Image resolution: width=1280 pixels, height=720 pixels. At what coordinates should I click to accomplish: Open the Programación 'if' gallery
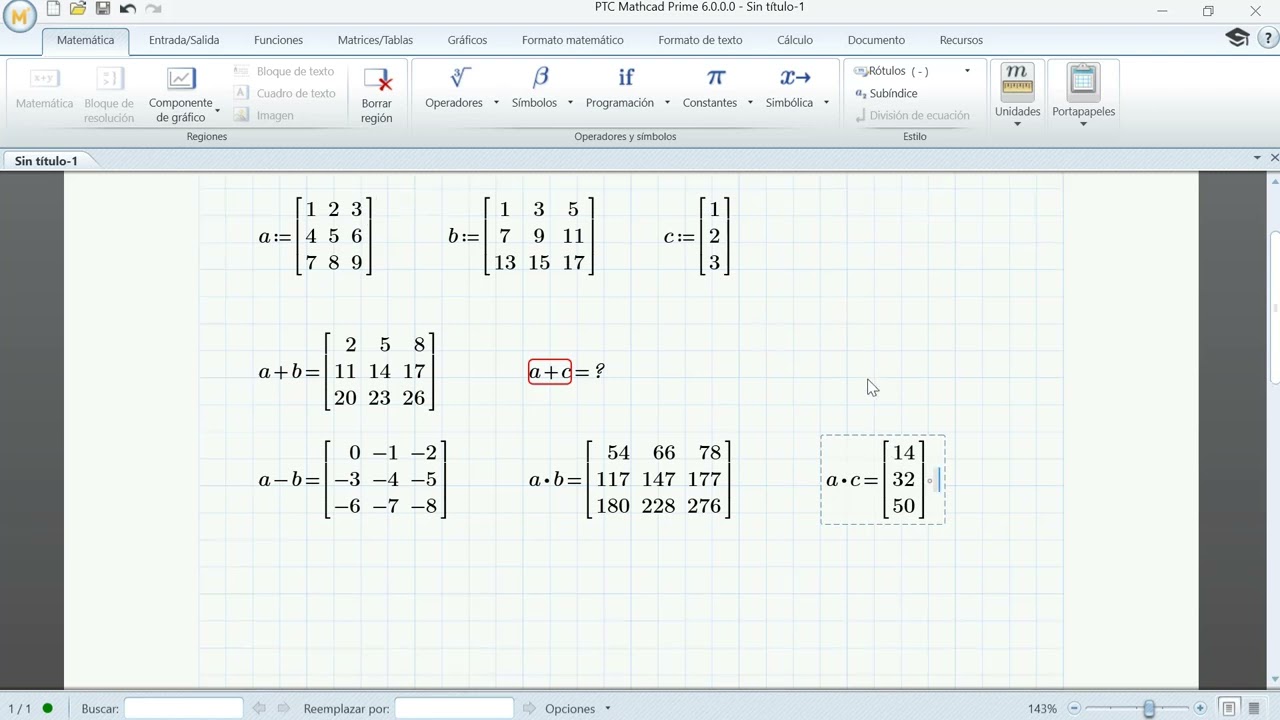tap(626, 78)
